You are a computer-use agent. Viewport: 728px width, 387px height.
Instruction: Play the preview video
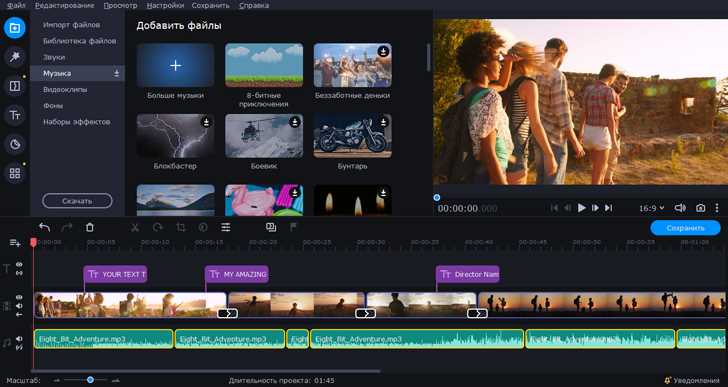click(581, 208)
